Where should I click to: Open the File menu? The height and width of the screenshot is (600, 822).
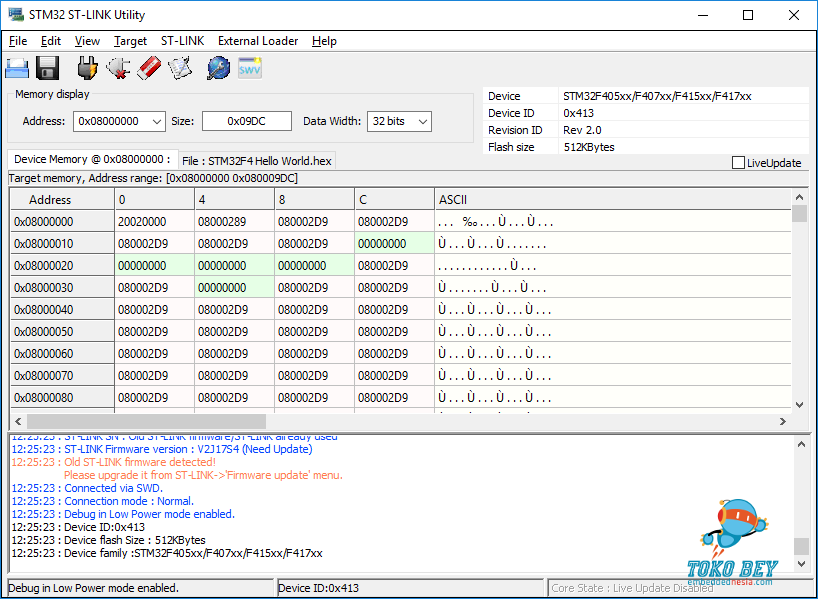(18, 41)
